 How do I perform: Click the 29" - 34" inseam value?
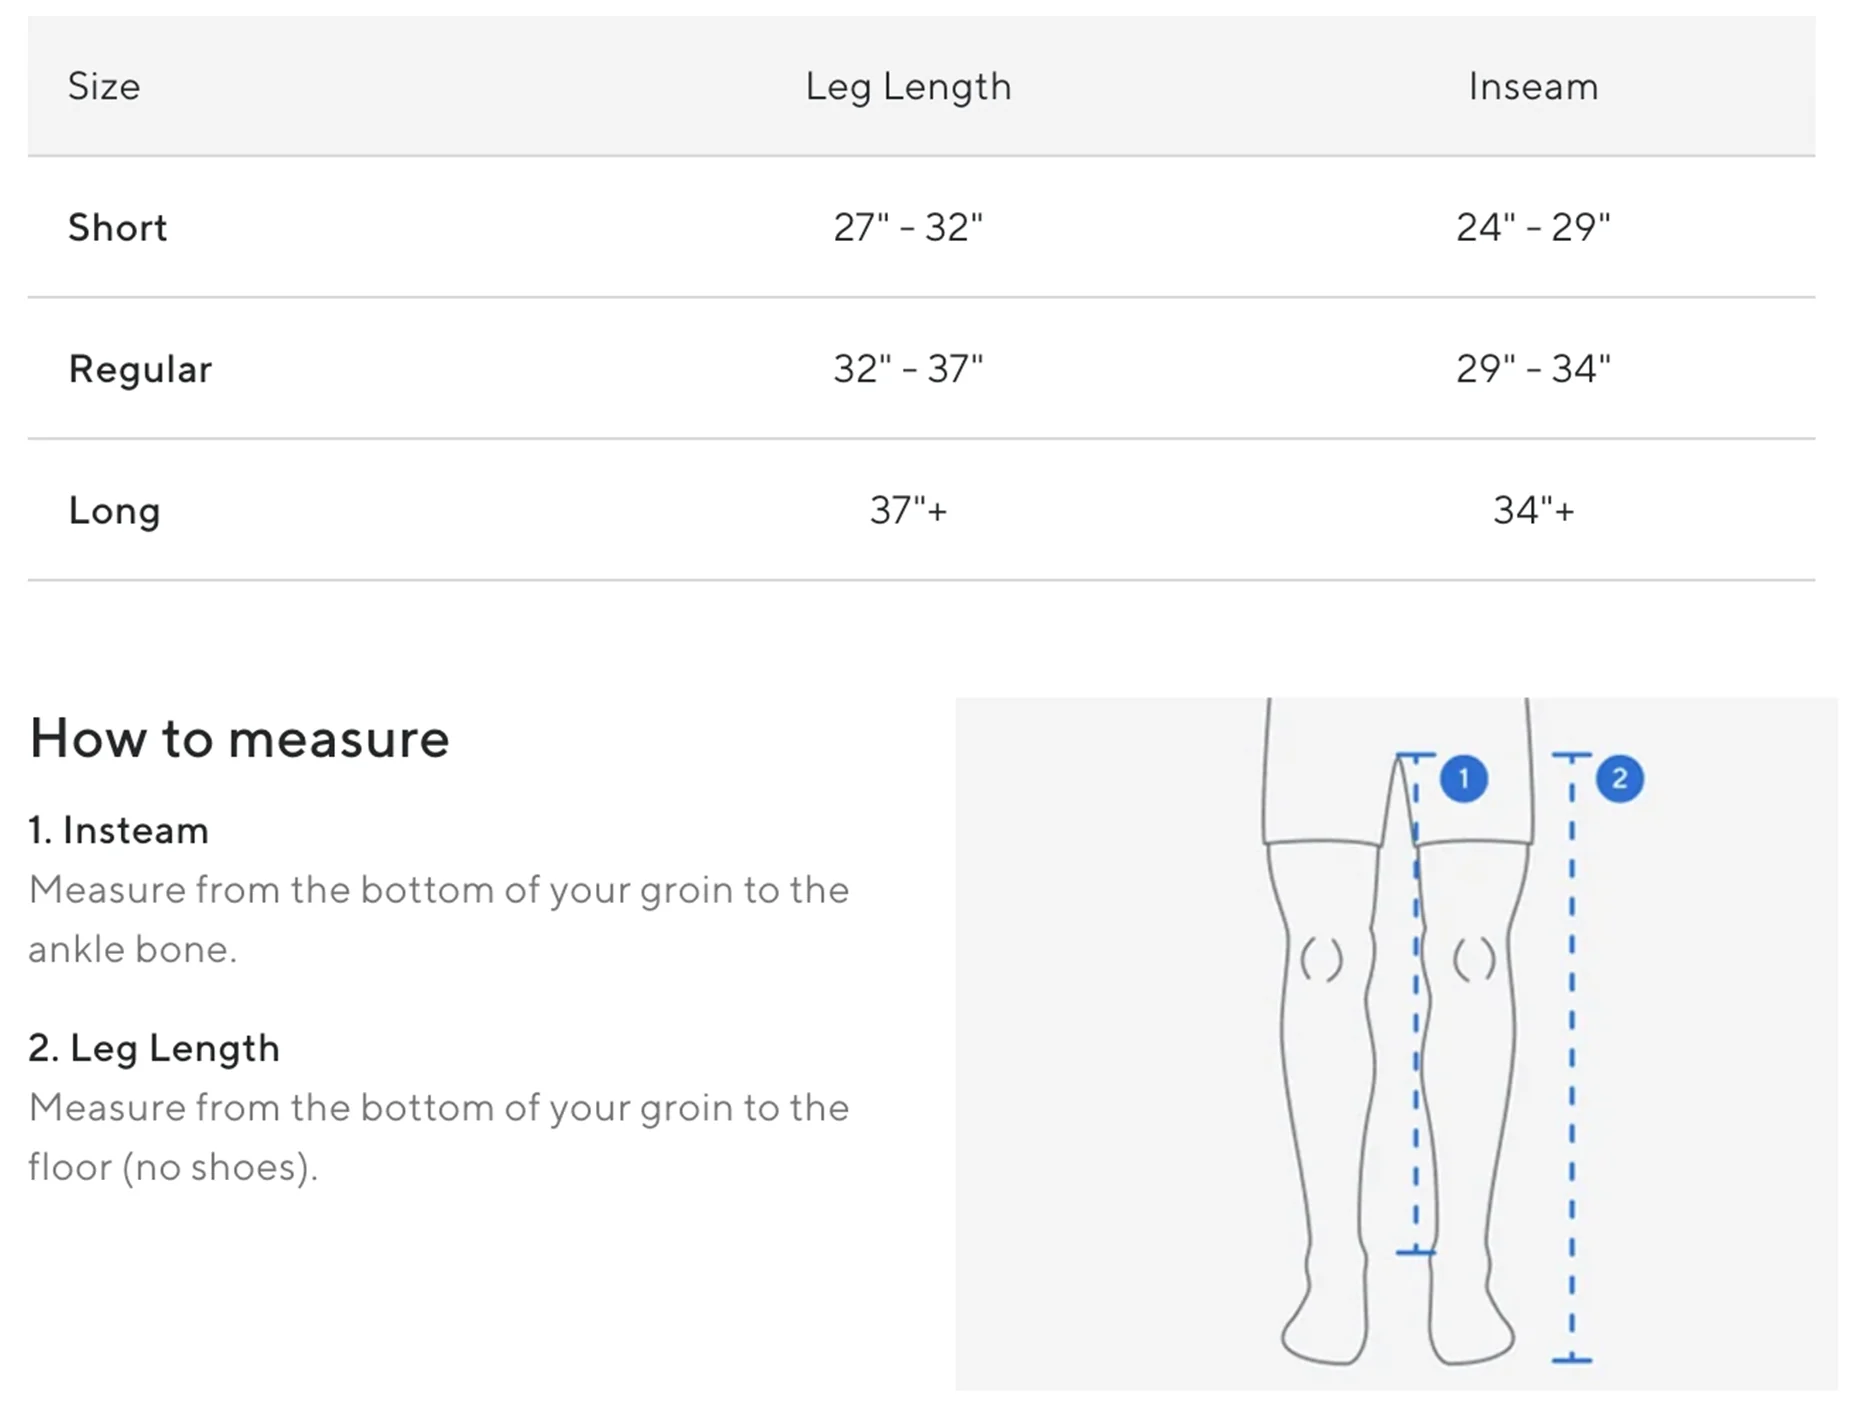point(1533,369)
